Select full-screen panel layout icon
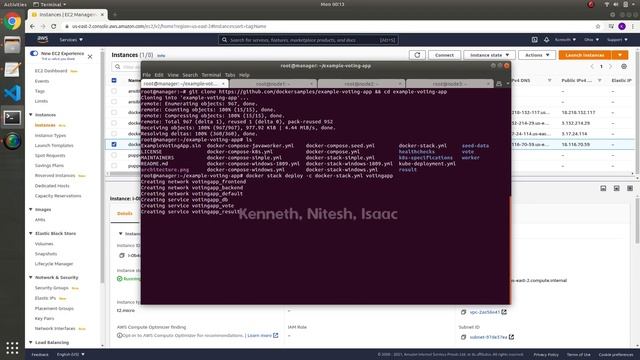Viewport: 640px width, 360px height. (x=630, y=188)
